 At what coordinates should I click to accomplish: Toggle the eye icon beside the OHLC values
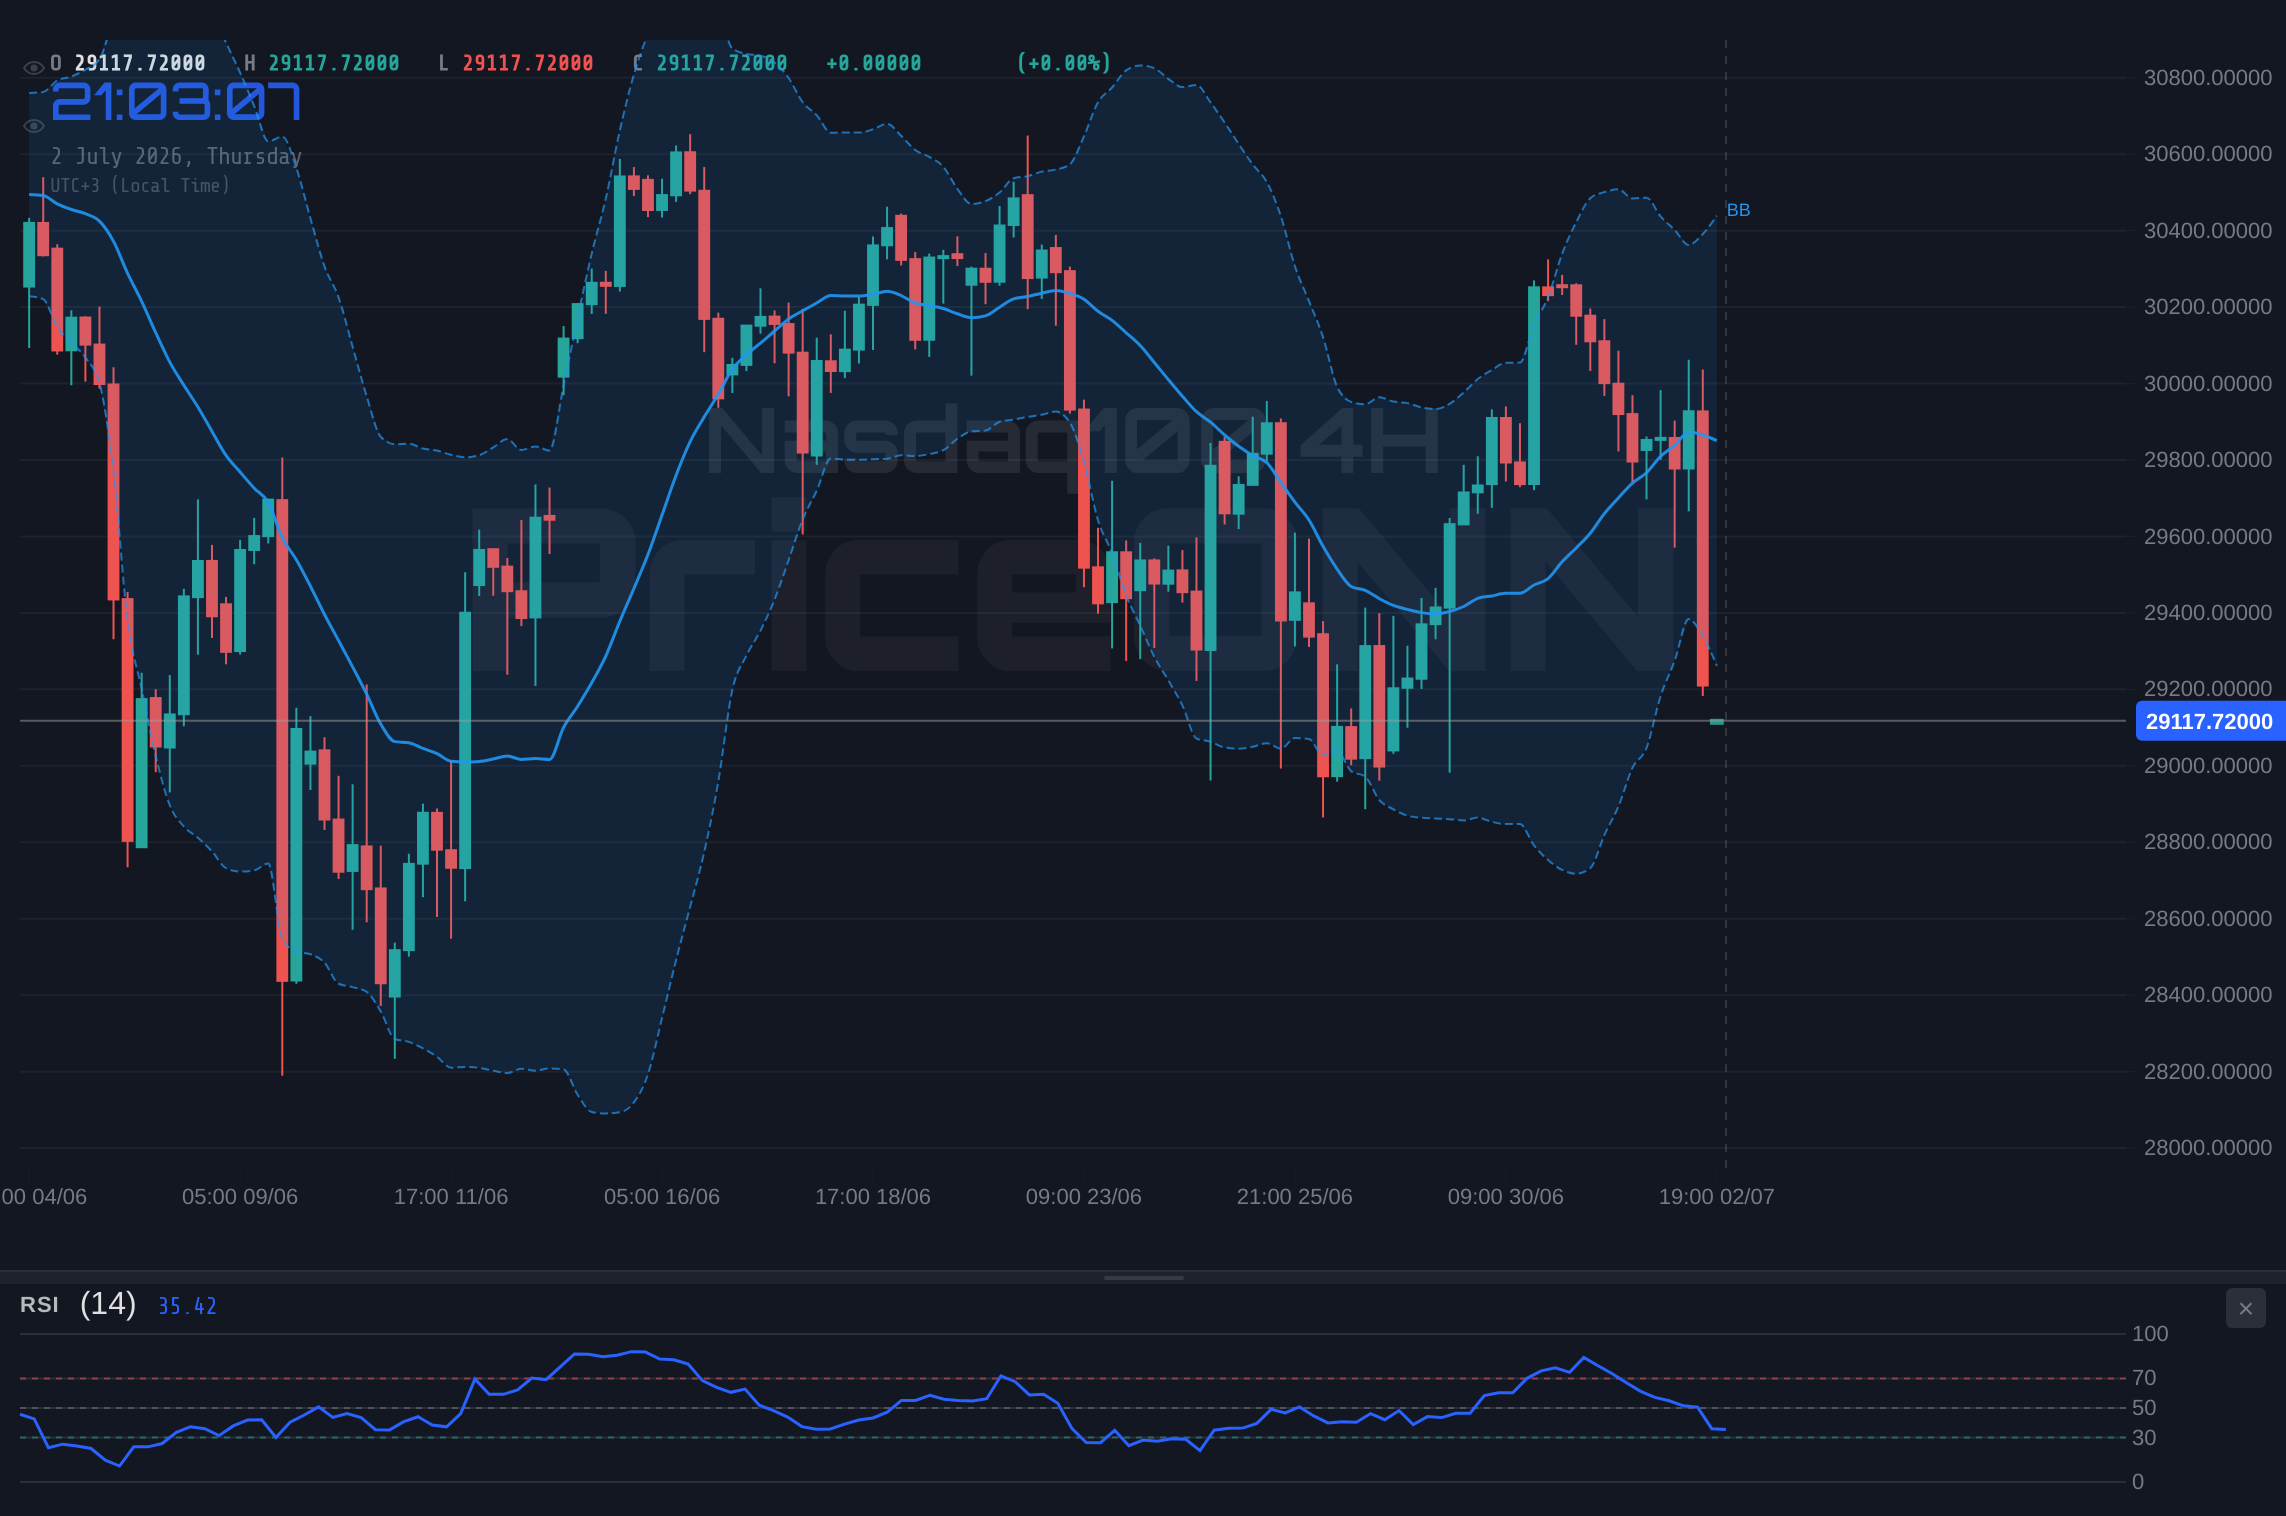tap(33, 68)
